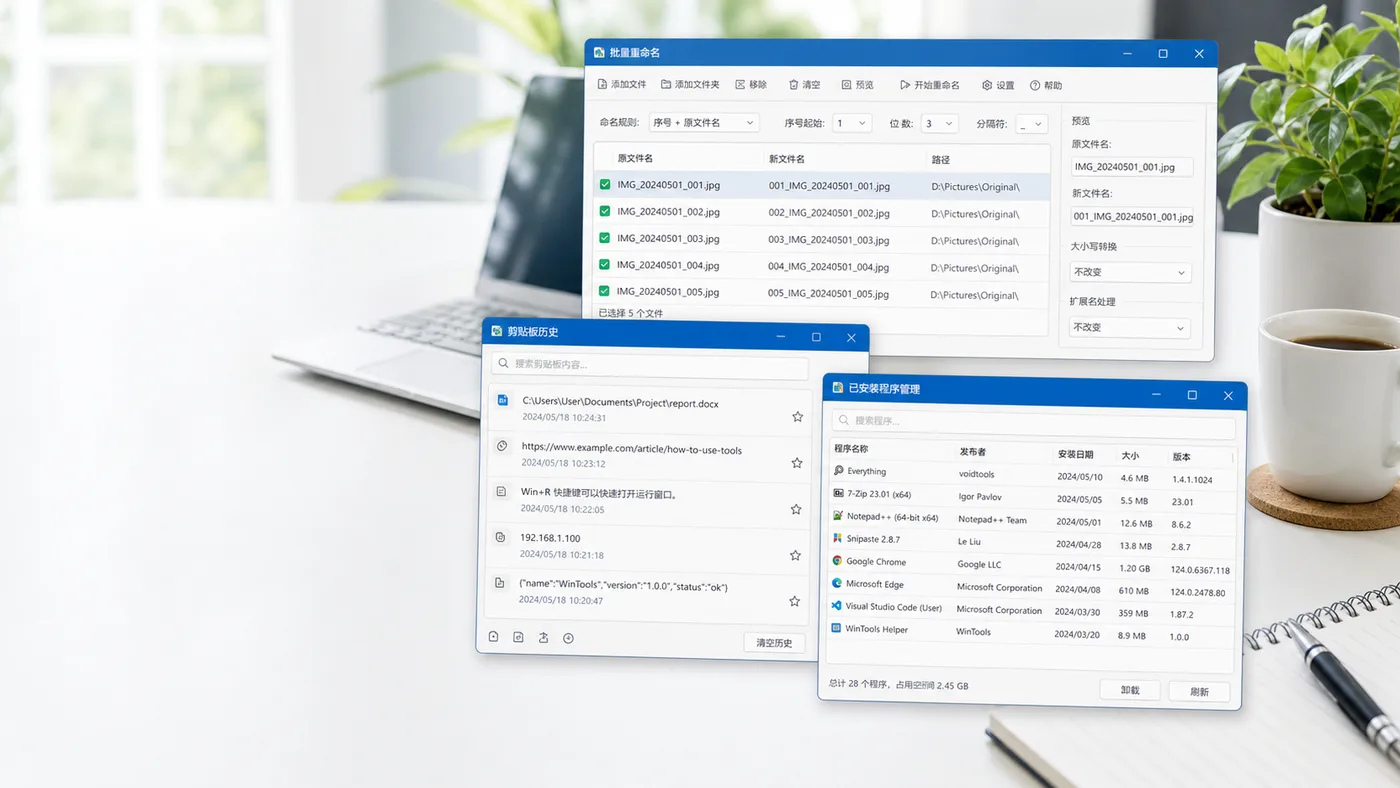Uncheck IMG_20240501_005.jpg checkbox
Image resolution: width=1400 pixels, height=788 pixels.
click(x=605, y=291)
